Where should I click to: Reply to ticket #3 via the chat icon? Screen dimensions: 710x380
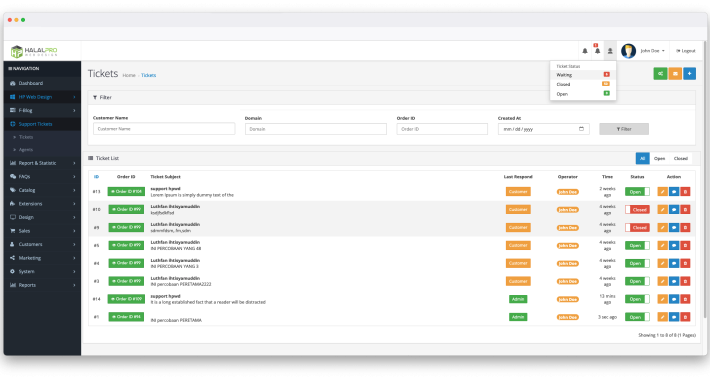pos(674,281)
